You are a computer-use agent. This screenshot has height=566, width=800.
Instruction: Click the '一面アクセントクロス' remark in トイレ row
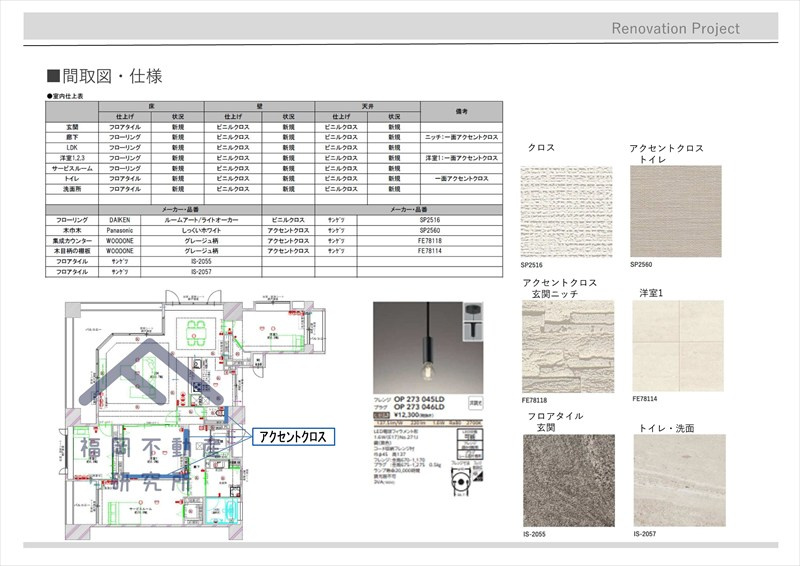coord(461,179)
